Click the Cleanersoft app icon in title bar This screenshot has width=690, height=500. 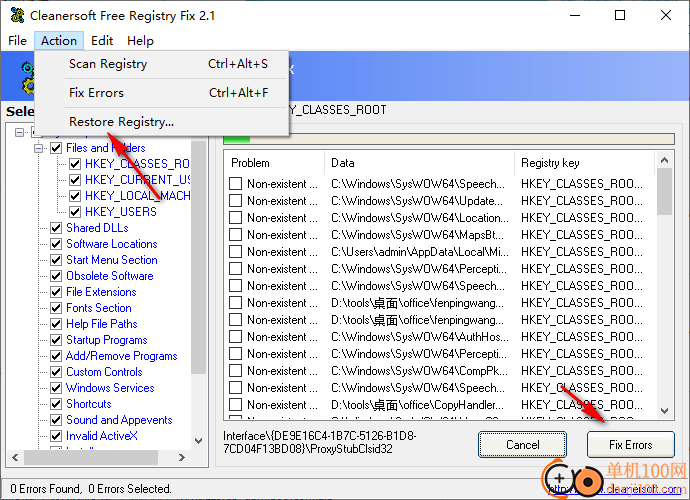tap(17, 15)
